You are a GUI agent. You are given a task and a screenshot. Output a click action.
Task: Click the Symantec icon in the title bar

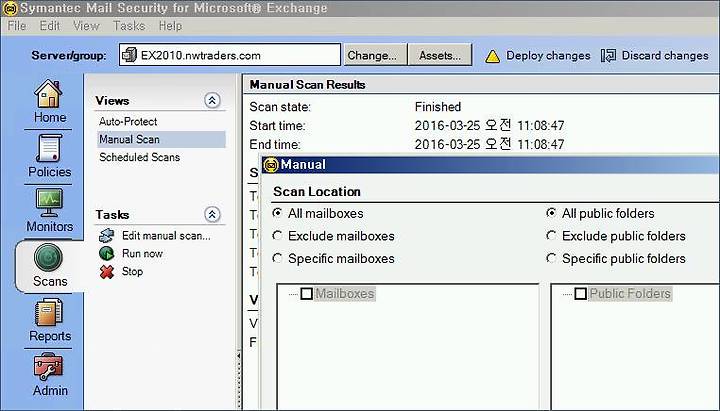click(10, 8)
